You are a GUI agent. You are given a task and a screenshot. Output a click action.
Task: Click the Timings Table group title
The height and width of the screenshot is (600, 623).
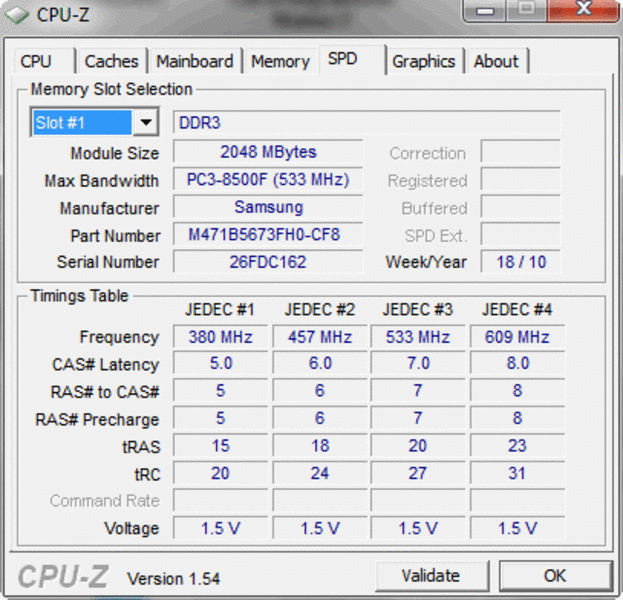pyautogui.click(x=79, y=296)
